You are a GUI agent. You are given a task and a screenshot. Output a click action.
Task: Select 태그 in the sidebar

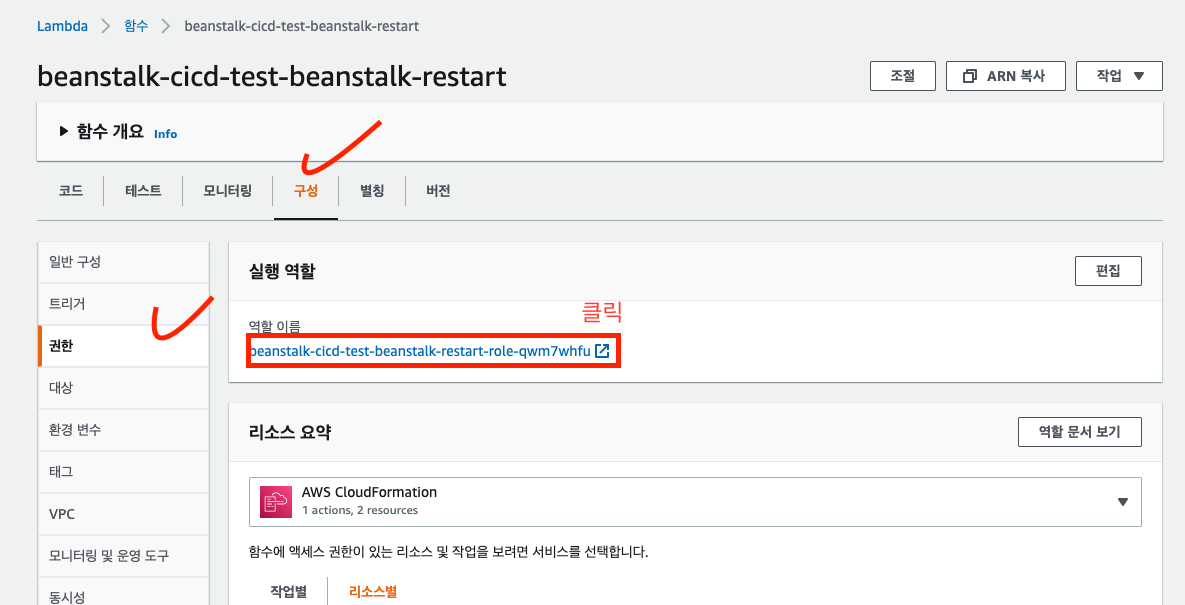pos(123,471)
